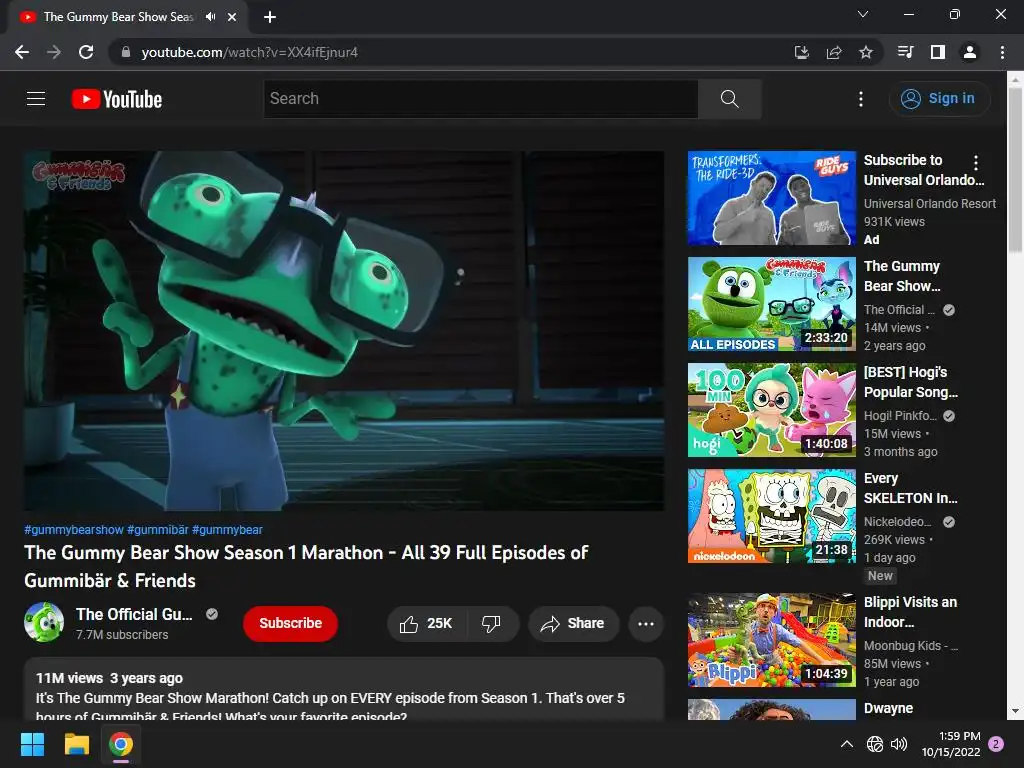Open Hogi's Popular Songs thumbnail
This screenshot has height=768, width=1024.
772,410
